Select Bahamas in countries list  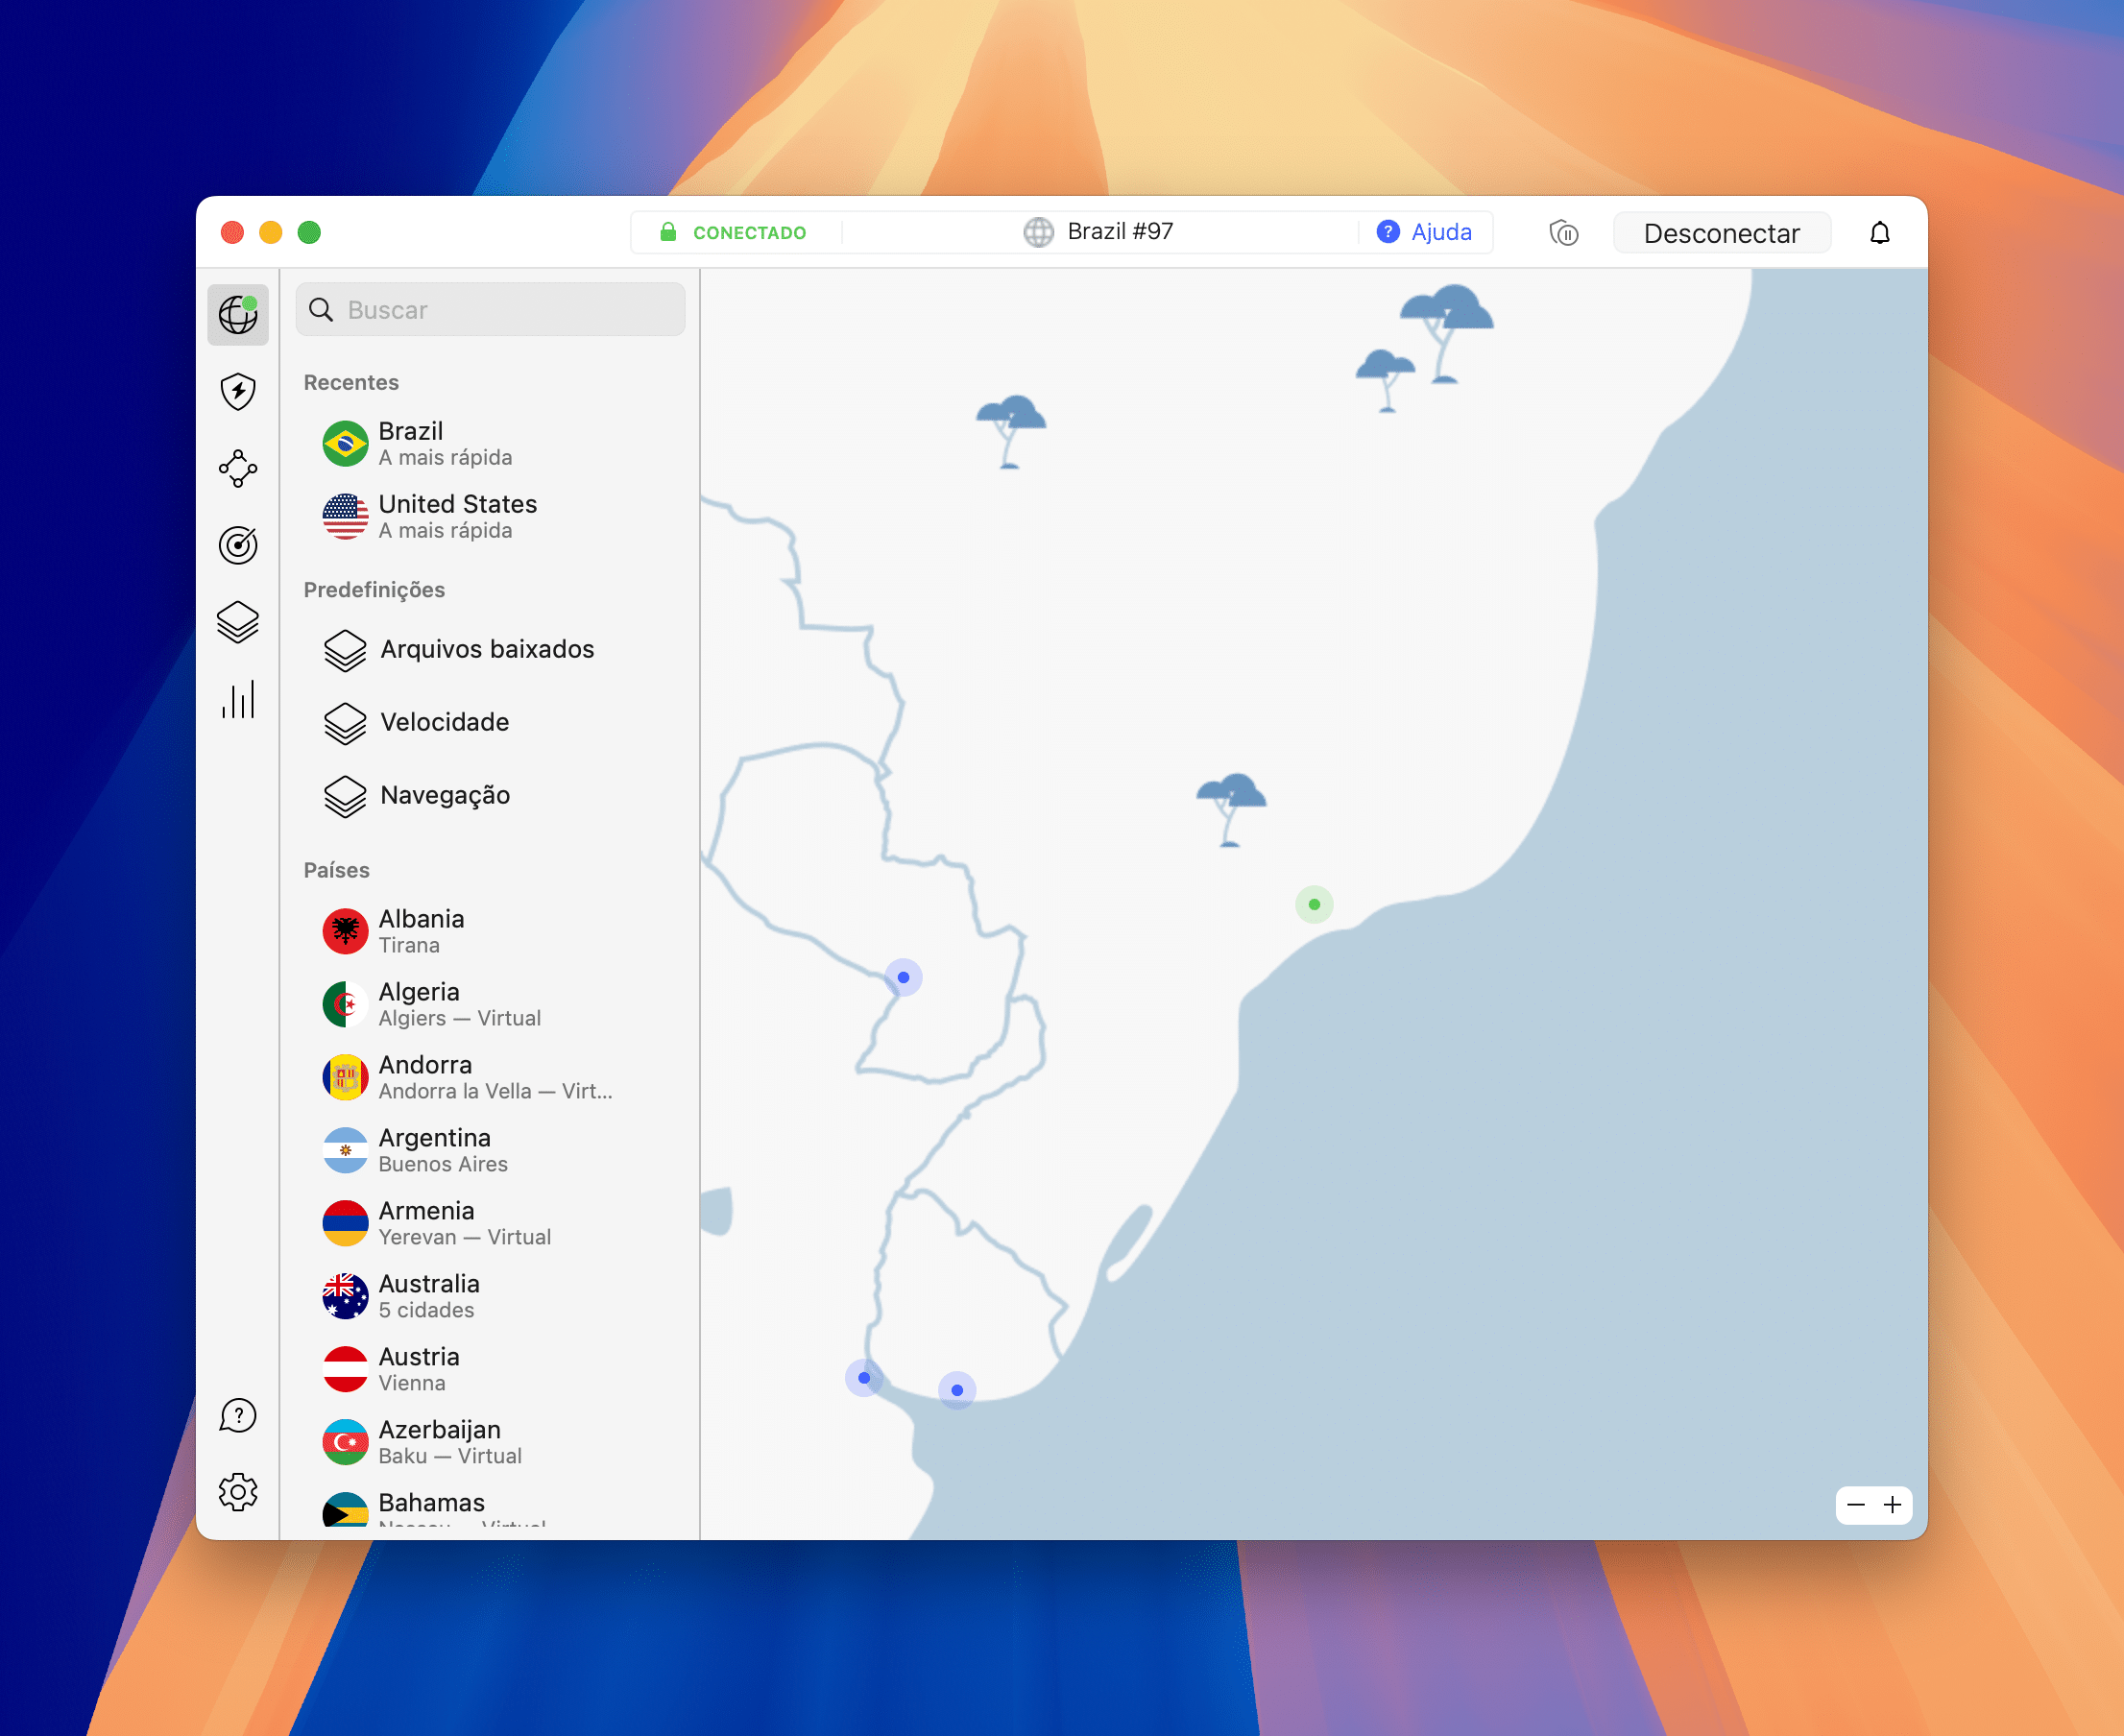(x=490, y=1510)
